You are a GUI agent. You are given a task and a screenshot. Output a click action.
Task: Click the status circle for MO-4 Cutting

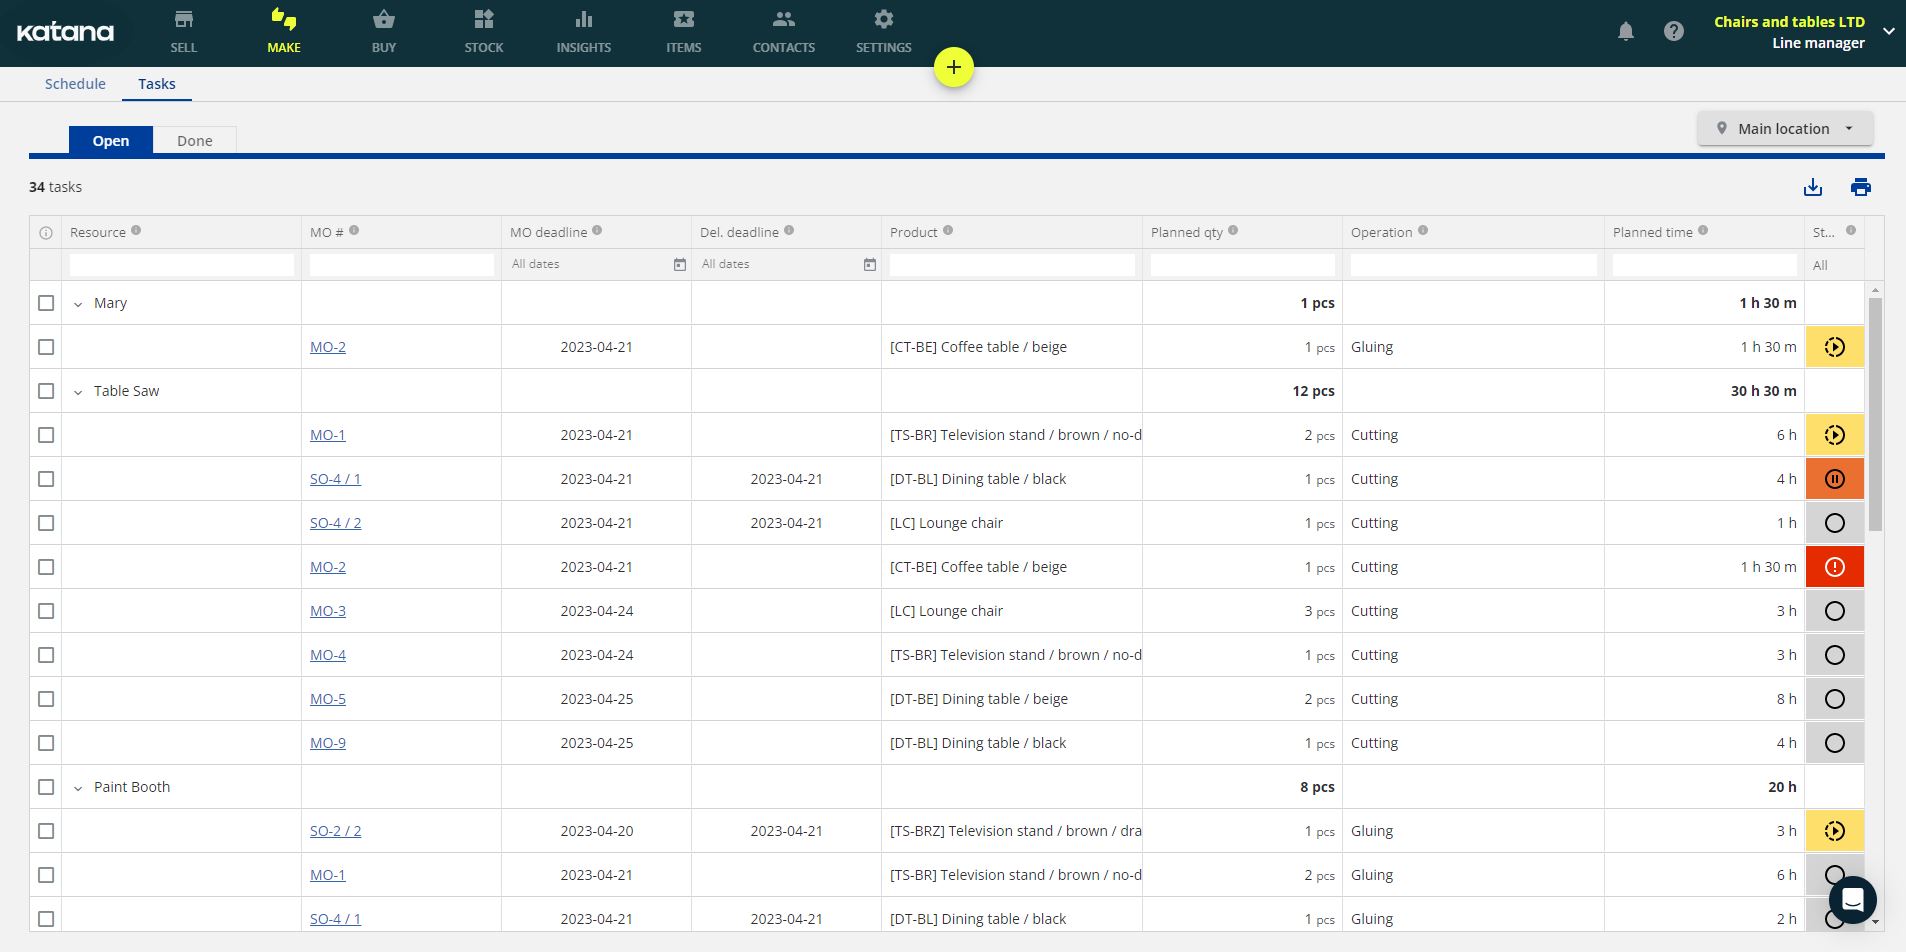click(x=1835, y=655)
